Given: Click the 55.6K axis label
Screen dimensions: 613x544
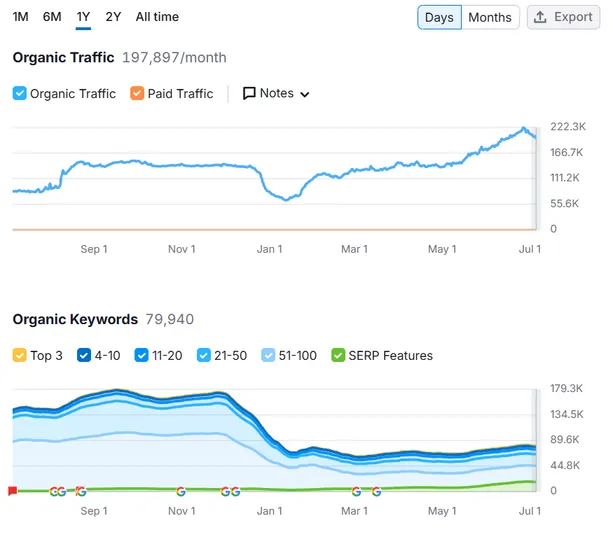Looking at the screenshot, I should [x=565, y=204].
